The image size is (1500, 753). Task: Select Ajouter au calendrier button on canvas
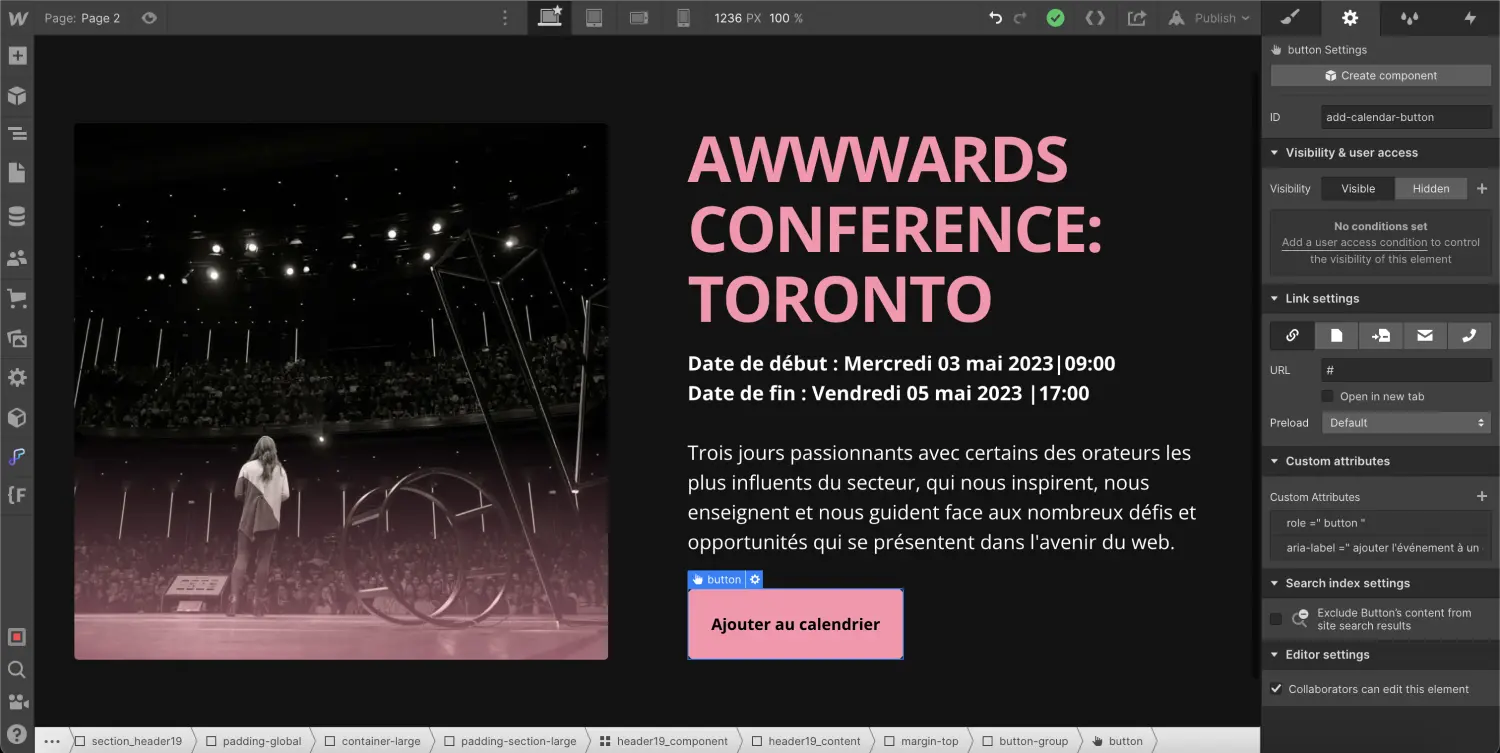pyautogui.click(x=796, y=624)
